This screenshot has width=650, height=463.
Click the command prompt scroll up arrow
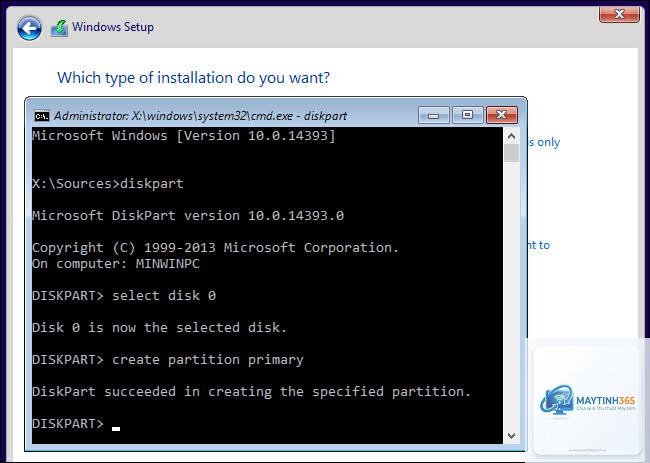pos(512,136)
